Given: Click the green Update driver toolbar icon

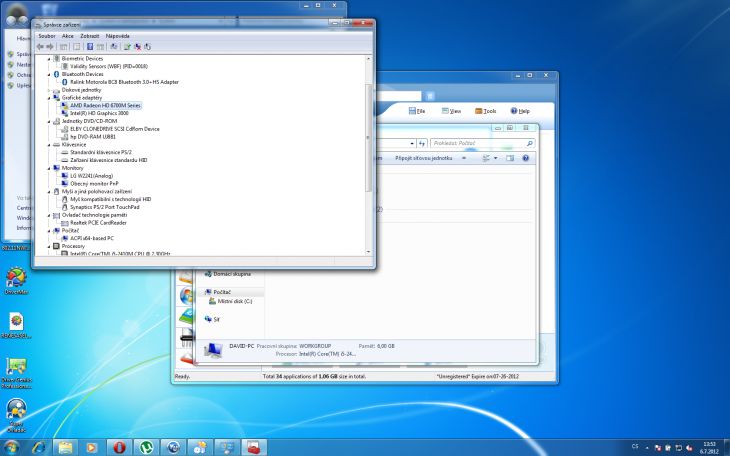Looking at the screenshot, I should click(x=127, y=47).
